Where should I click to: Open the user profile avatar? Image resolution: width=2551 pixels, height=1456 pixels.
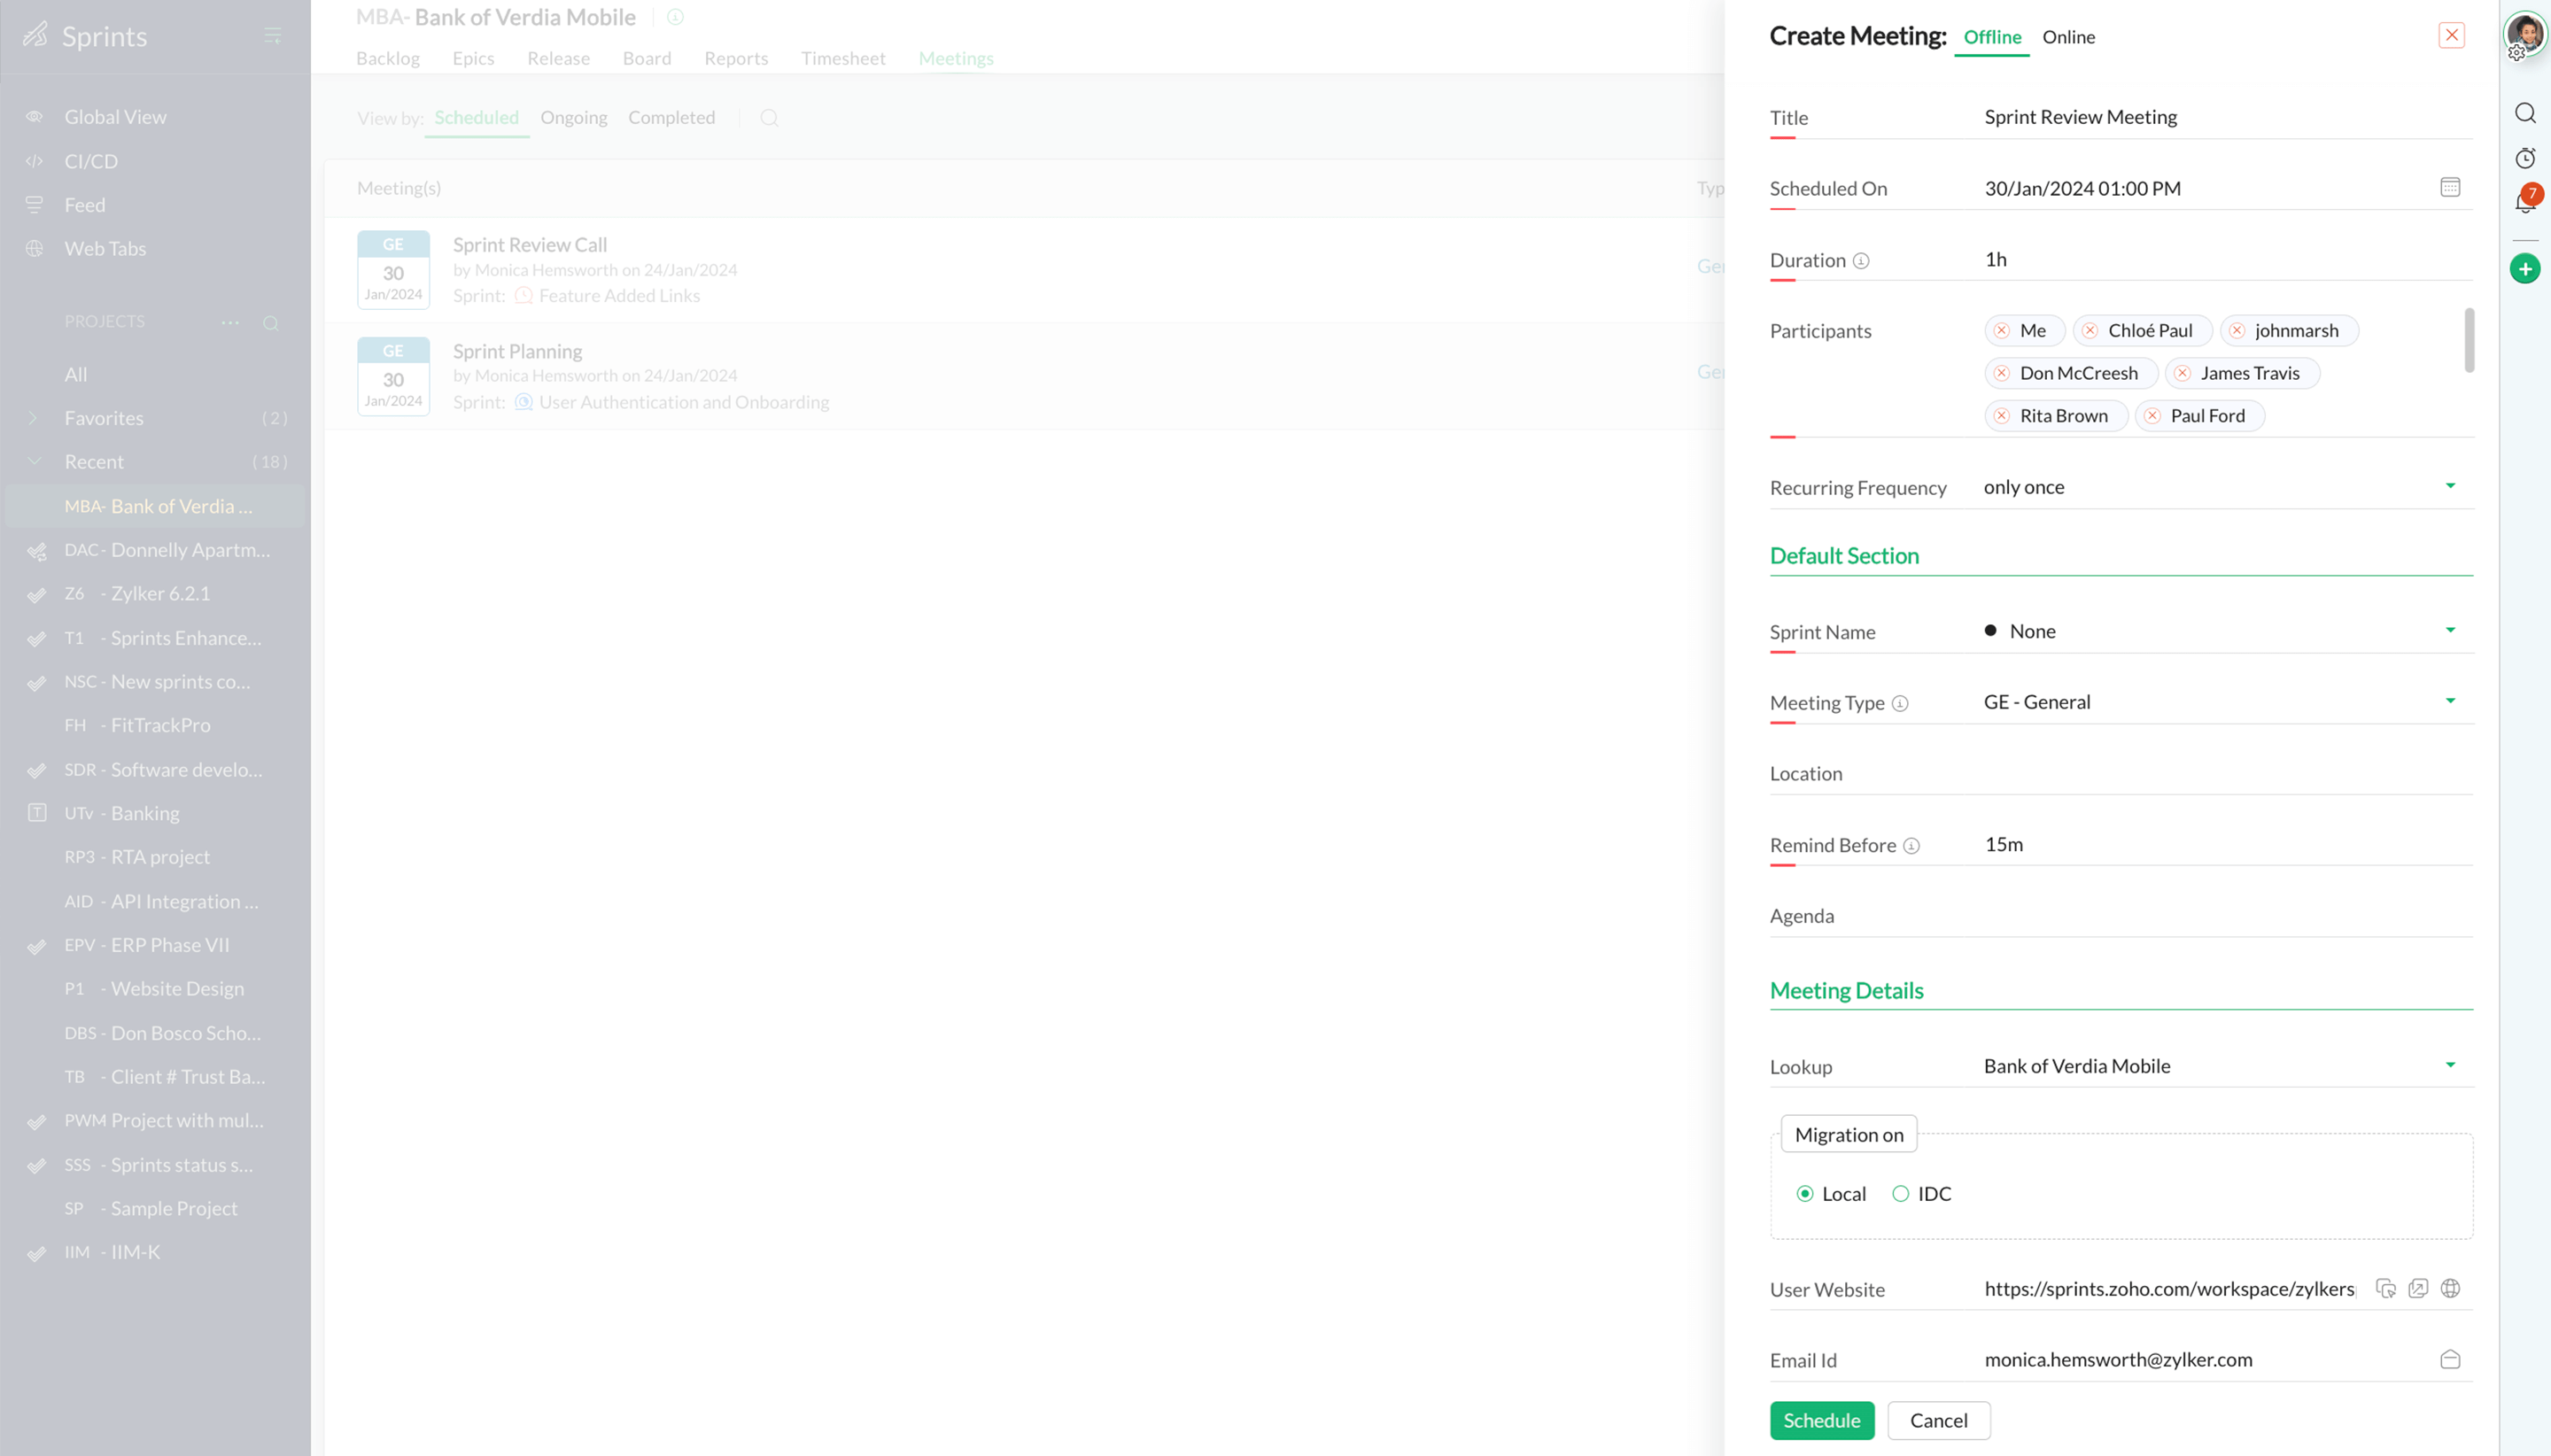2525,35
